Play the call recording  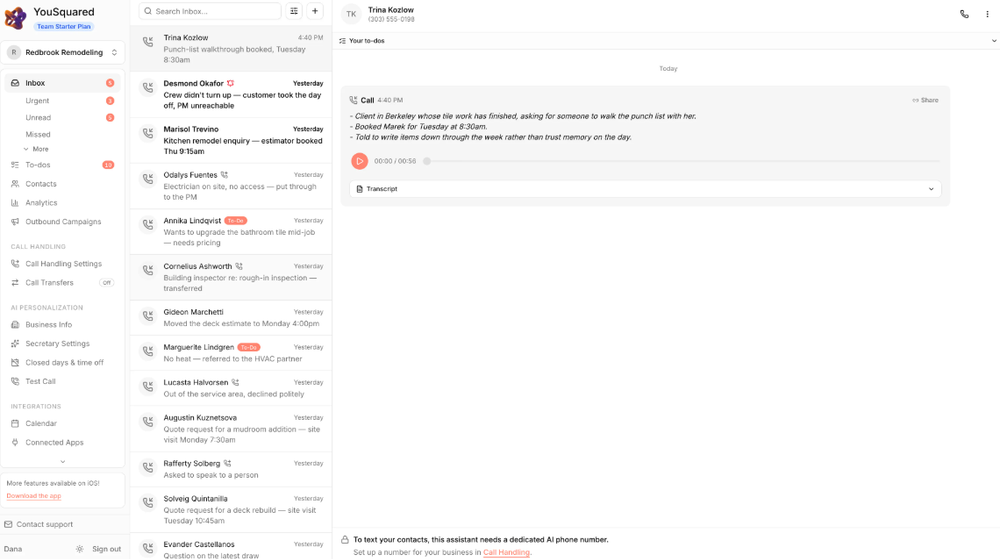click(x=360, y=161)
